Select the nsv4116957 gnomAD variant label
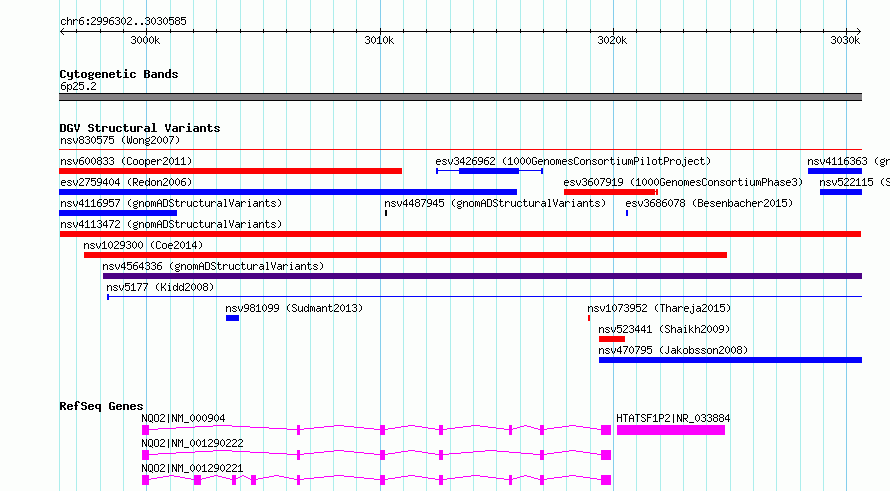This screenshot has width=890, height=491. (x=171, y=203)
